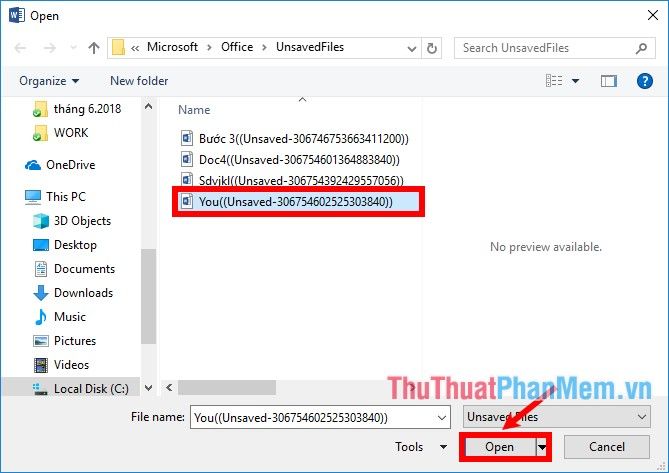Select Microsoft in the breadcrumb path
Image resolution: width=669 pixels, height=473 pixels.
[172, 47]
